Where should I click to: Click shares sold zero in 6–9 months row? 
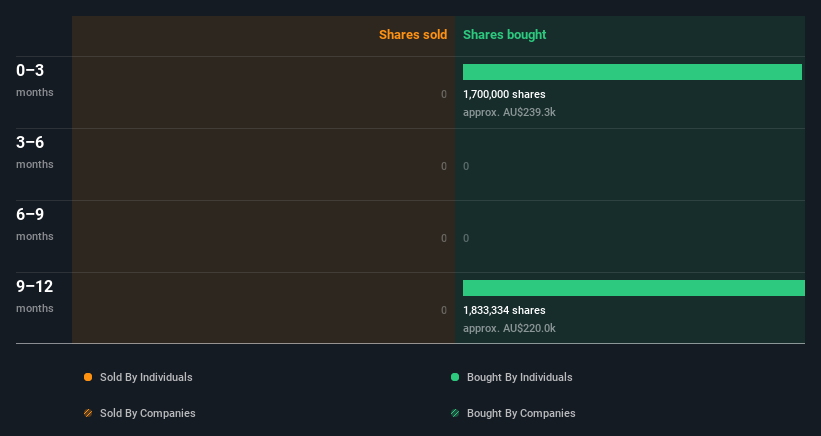click(444, 238)
